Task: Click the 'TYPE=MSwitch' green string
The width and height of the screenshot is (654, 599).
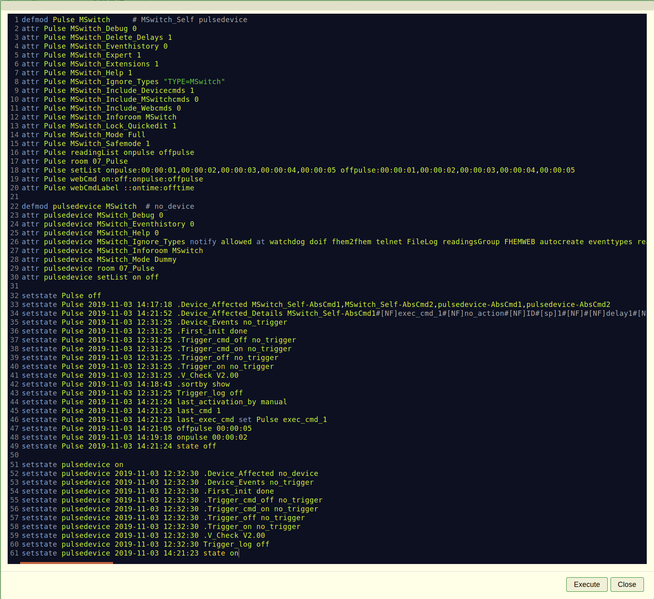Action: click(194, 82)
